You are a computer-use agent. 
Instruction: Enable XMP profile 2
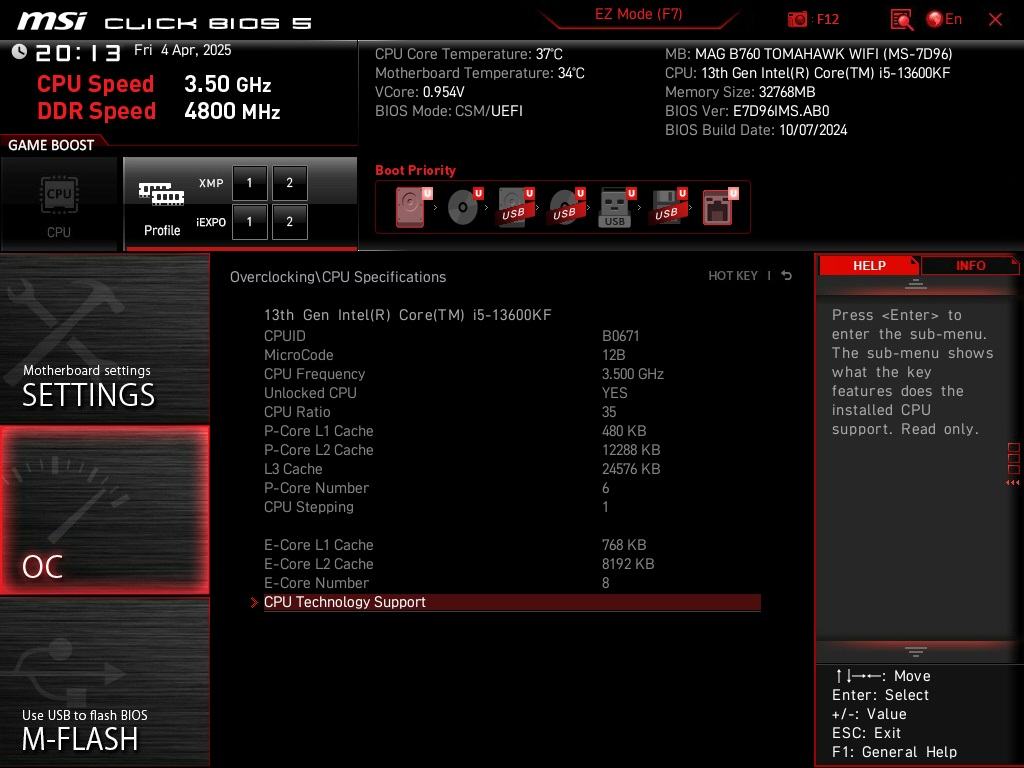click(x=289, y=183)
